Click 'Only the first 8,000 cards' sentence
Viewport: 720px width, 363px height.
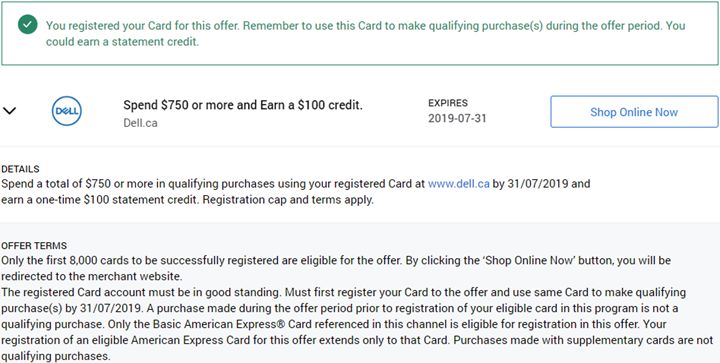202,261
